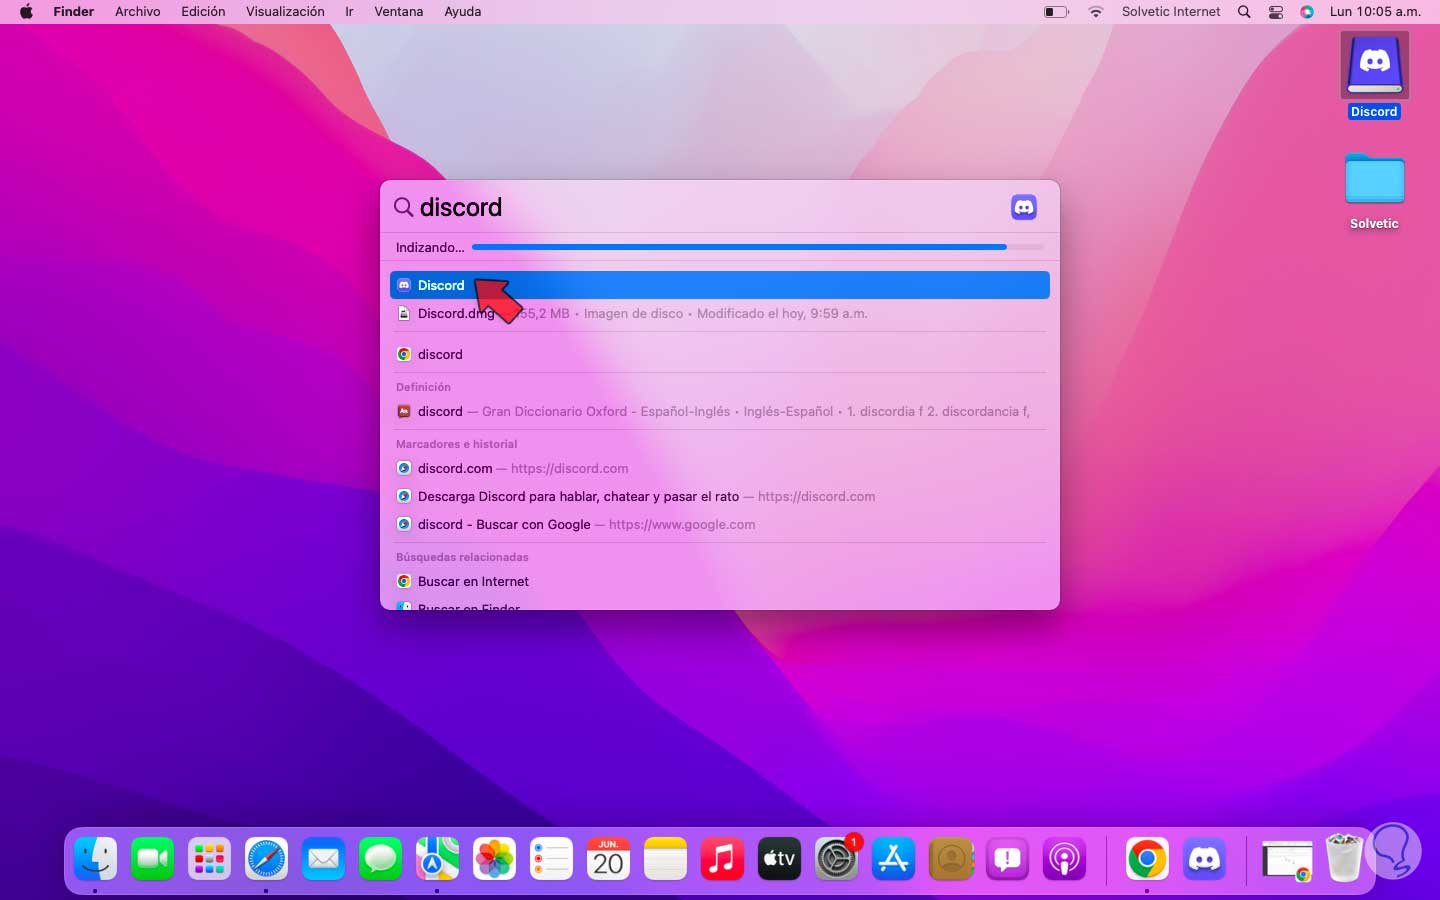Open the Photos app in Dock
Image resolution: width=1440 pixels, height=900 pixels.
point(495,859)
